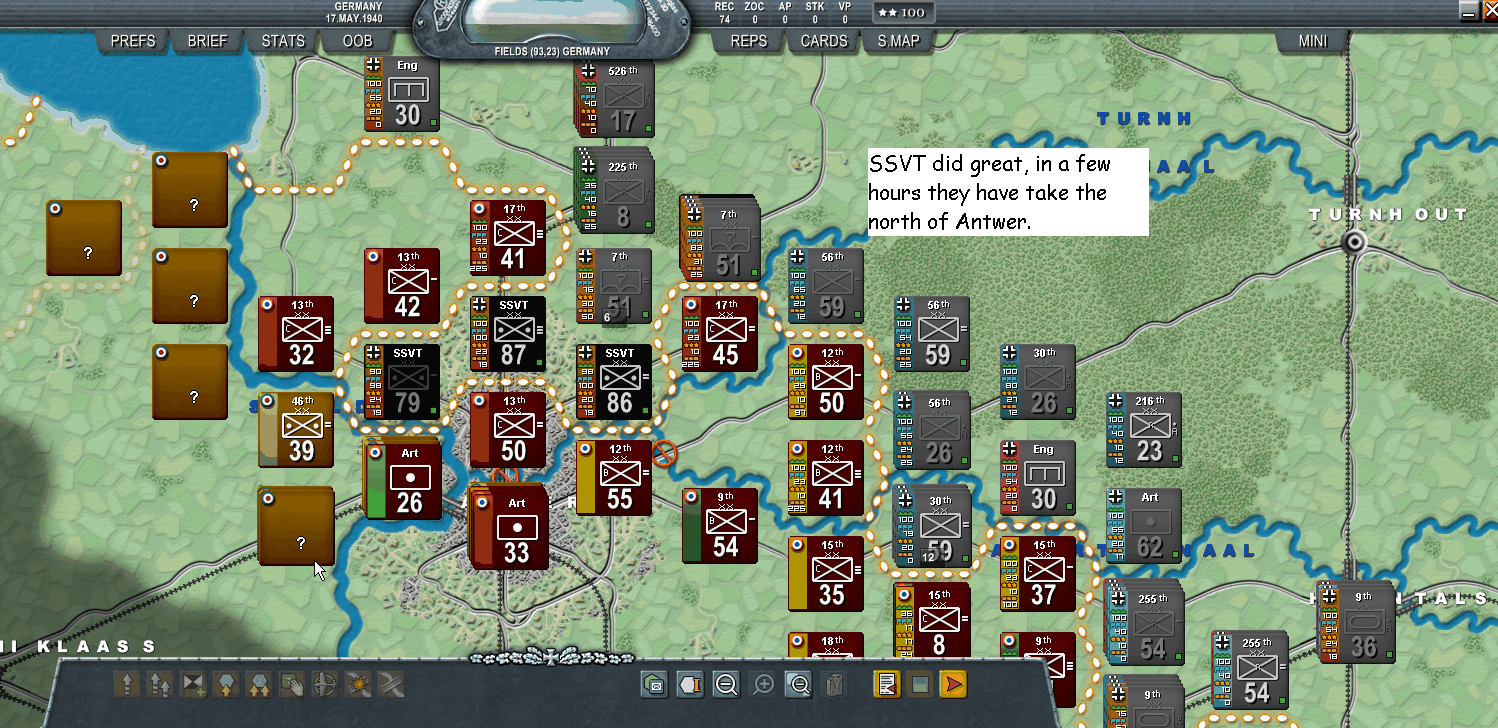This screenshot has width=1498, height=728.
Task: Select the French 13th unit numbered 32
Action: pos(297,334)
